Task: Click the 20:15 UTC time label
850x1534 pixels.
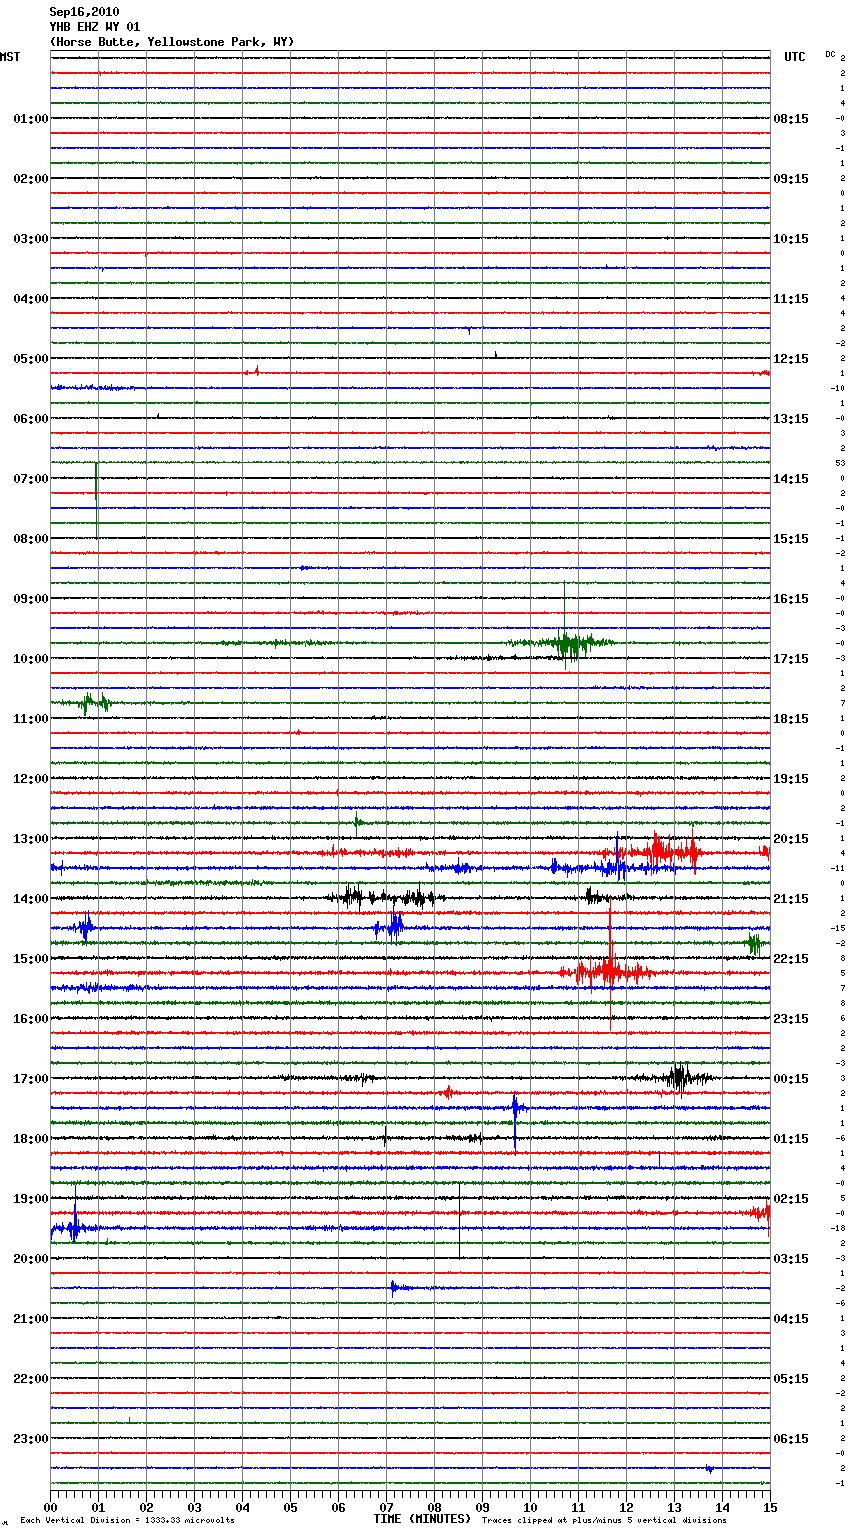Action: [x=791, y=839]
